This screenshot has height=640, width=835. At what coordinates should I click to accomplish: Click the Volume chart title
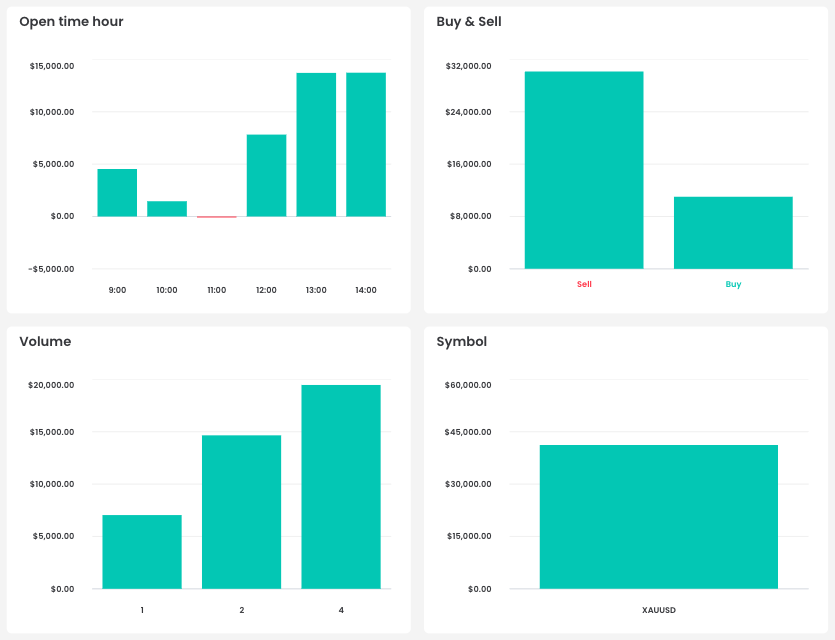coord(45,341)
